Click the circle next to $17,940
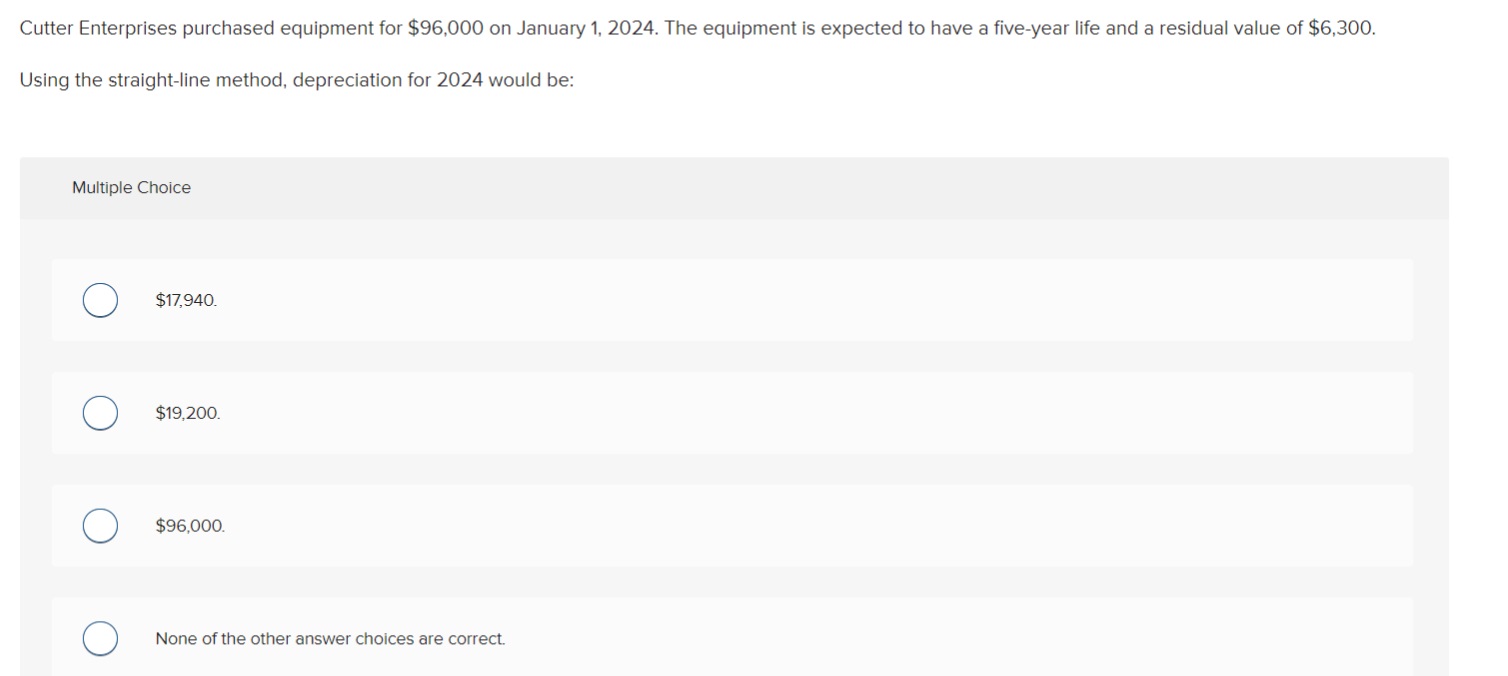This screenshot has width=1508, height=676. pyautogui.click(x=99, y=299)
